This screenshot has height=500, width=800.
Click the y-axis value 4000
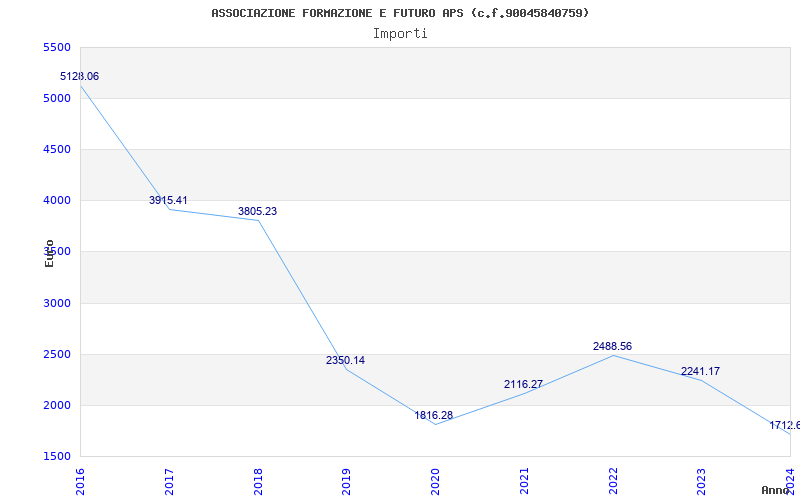click(57, 201)
